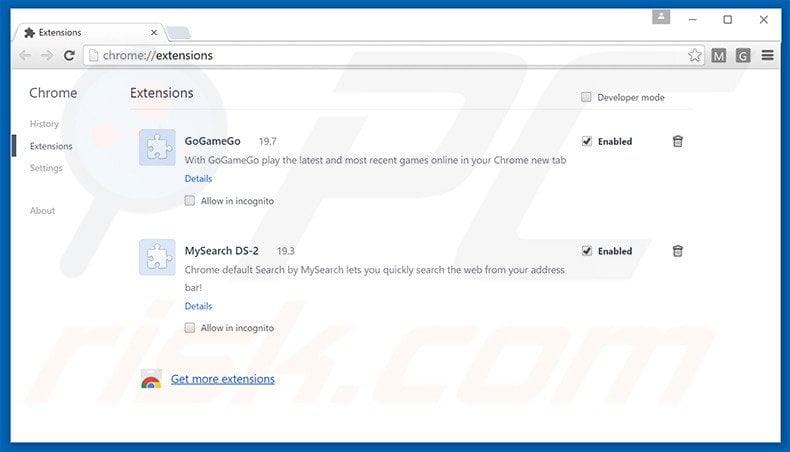The height and width of the screenshot is (452, 790).
Task: Open Details link for GoGameGo
Action: pyautogui.click(x=199, y=178)
